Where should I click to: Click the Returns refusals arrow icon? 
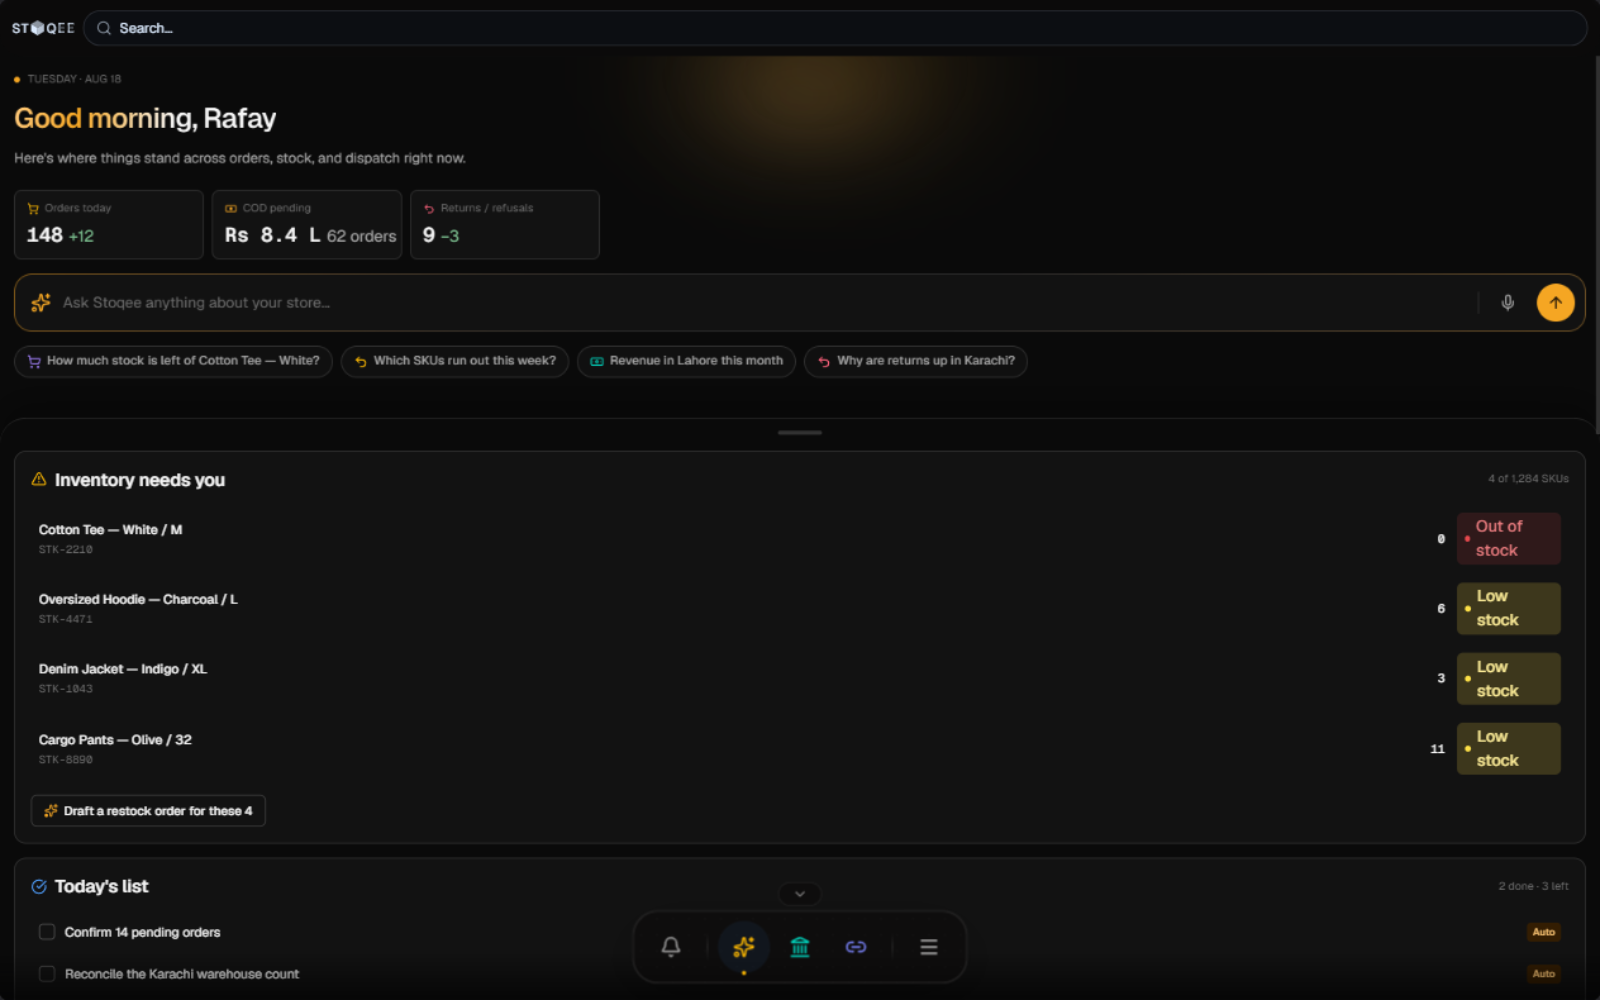coord(429,208)
